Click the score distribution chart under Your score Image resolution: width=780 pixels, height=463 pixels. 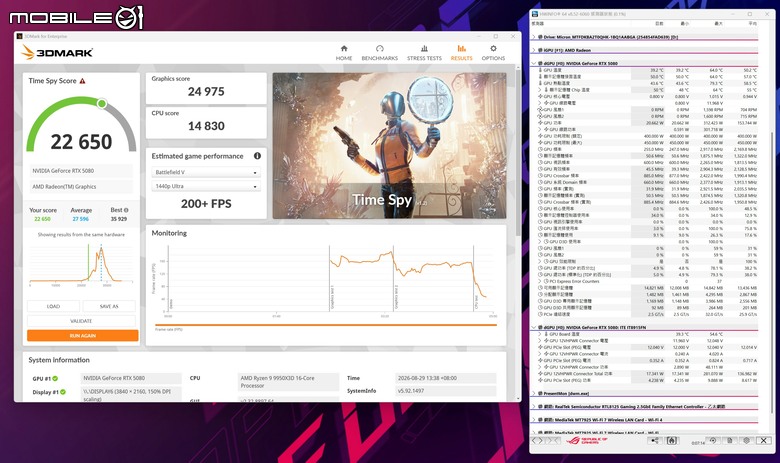pyautogui.click(x=82, y=264)
